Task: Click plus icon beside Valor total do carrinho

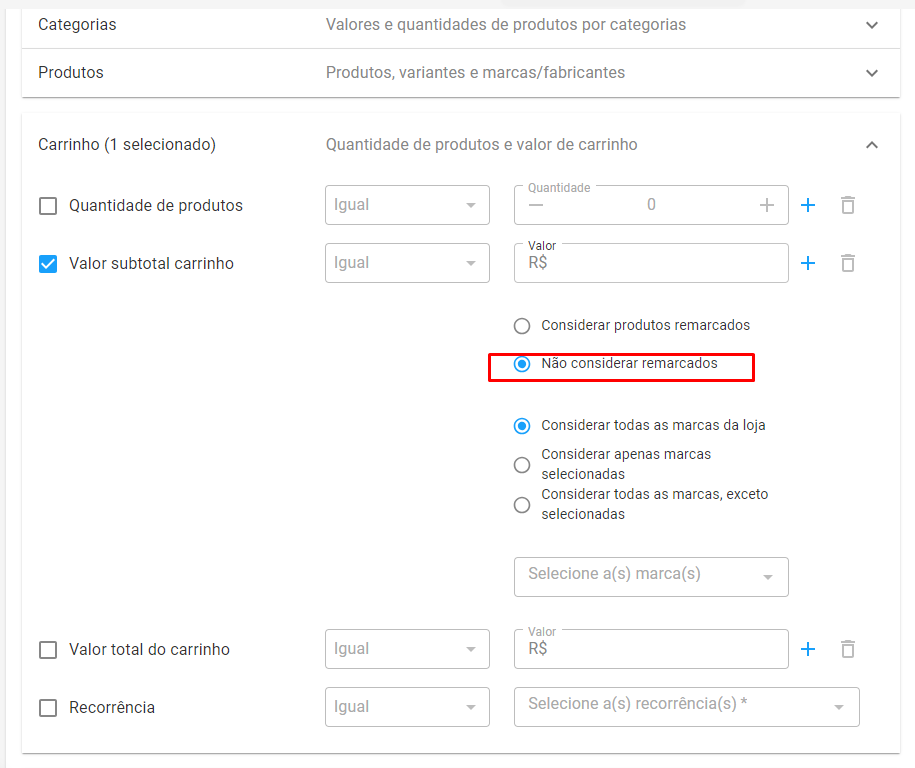Action: coord(808,649)
